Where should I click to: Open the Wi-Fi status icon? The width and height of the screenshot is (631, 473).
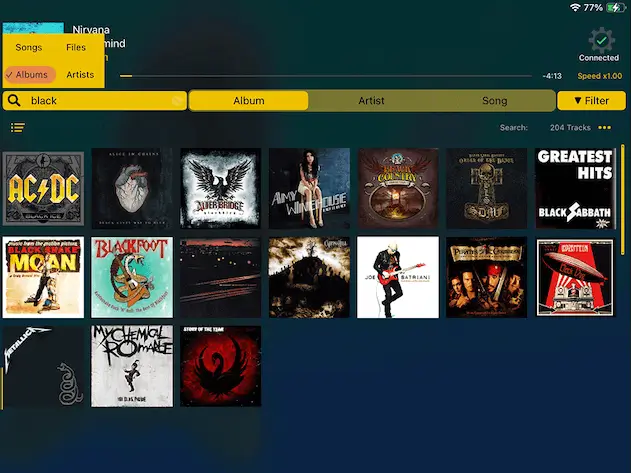click(x=575, y=7)
